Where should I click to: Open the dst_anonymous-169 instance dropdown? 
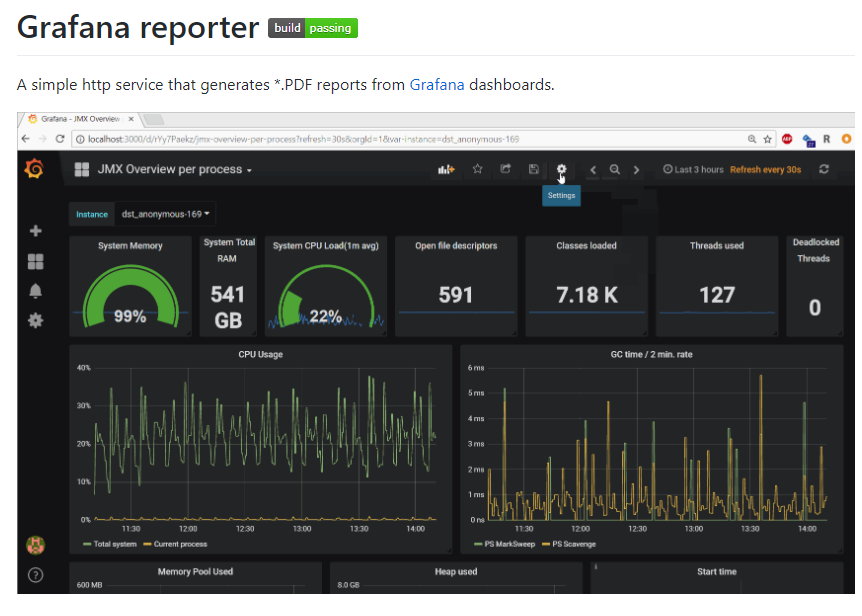(165, 214)
